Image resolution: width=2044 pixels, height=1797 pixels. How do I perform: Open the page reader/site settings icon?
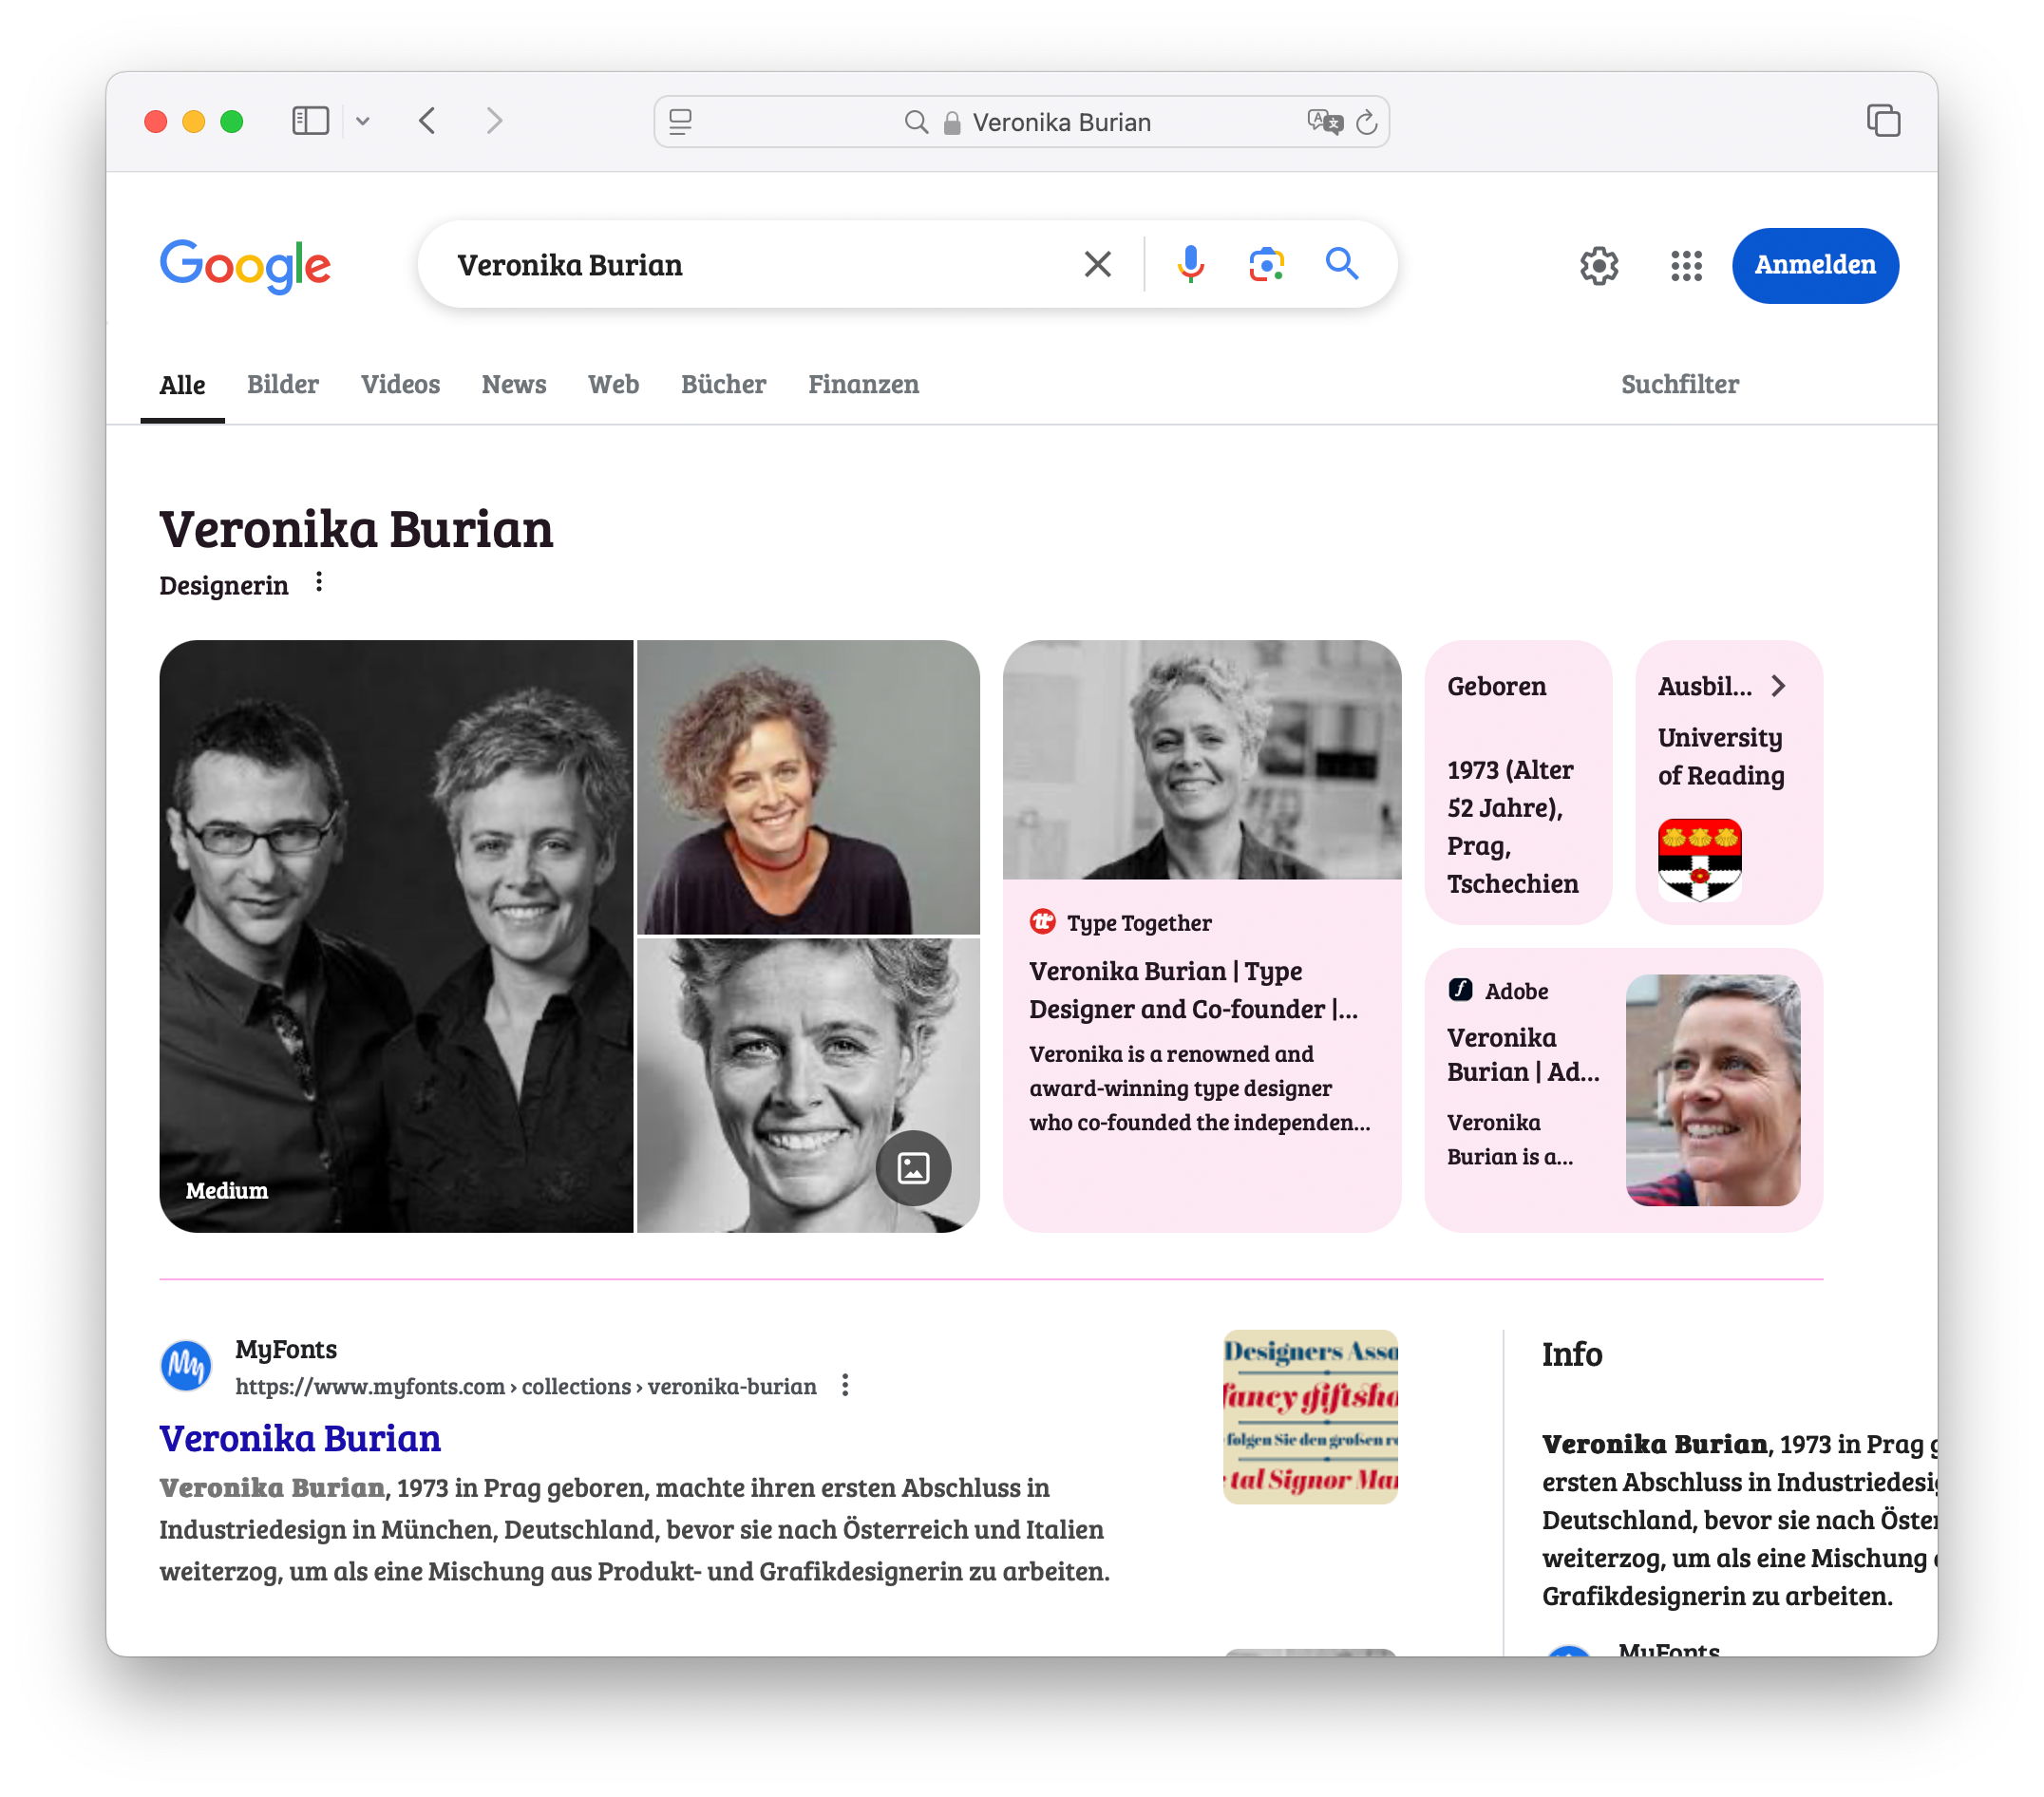click(681, 122)
